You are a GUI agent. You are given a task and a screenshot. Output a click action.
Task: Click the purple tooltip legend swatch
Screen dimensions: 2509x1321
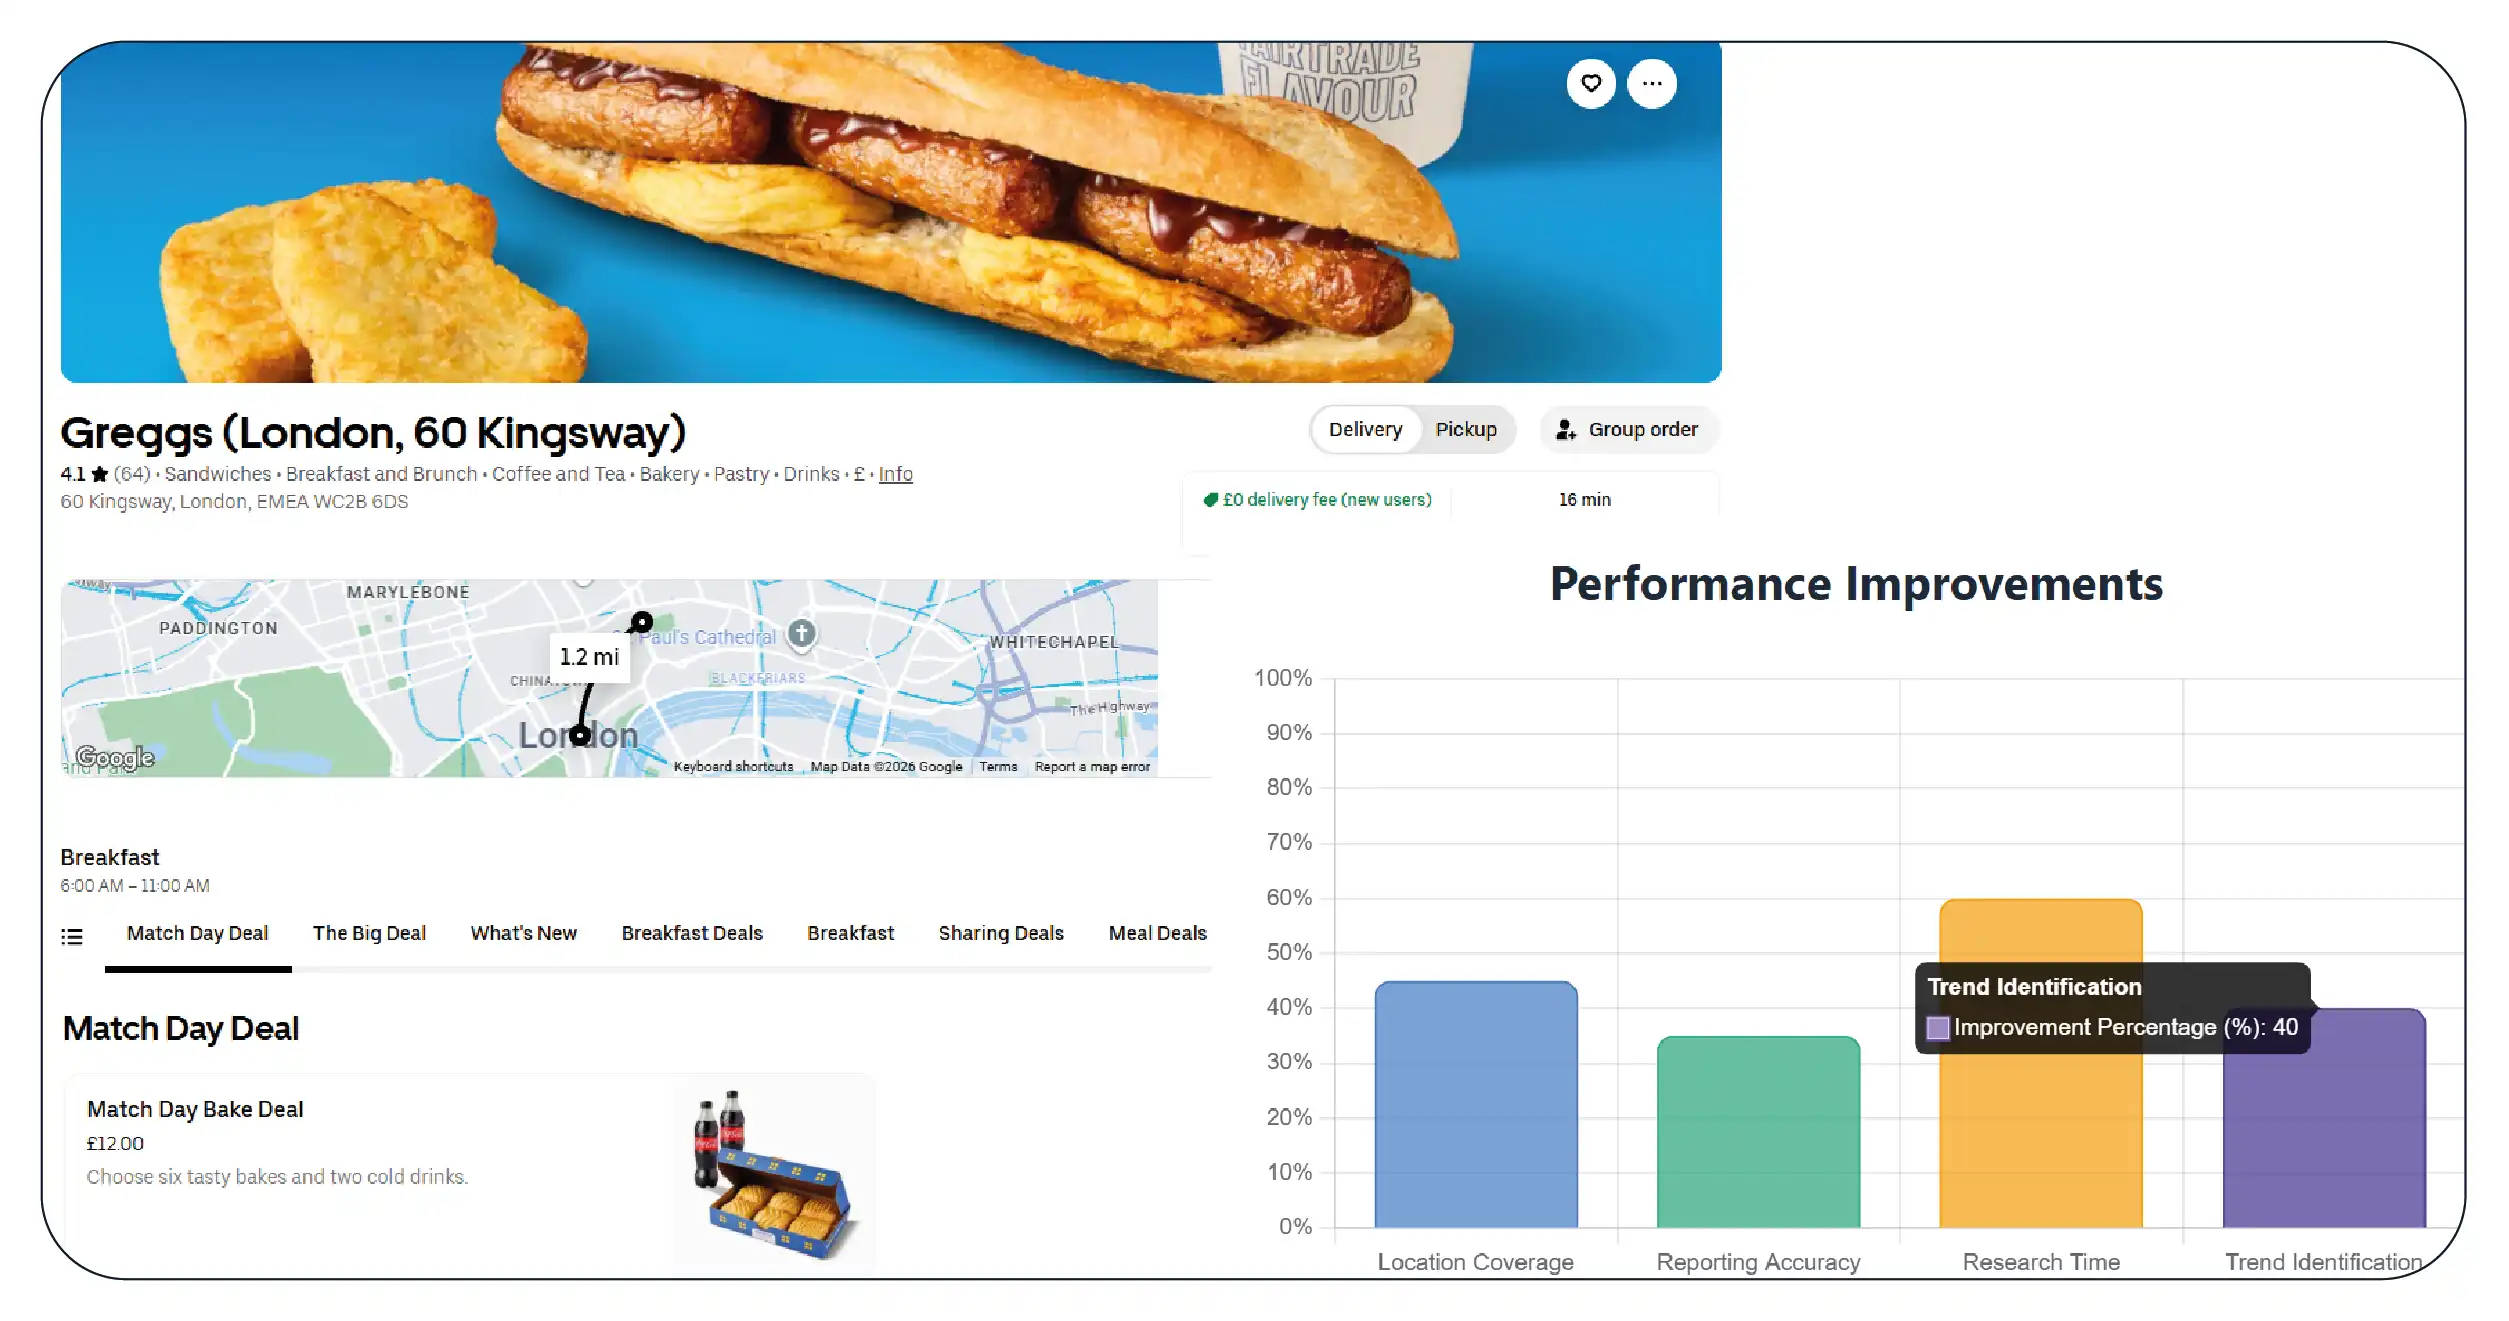[1938, 1028]
